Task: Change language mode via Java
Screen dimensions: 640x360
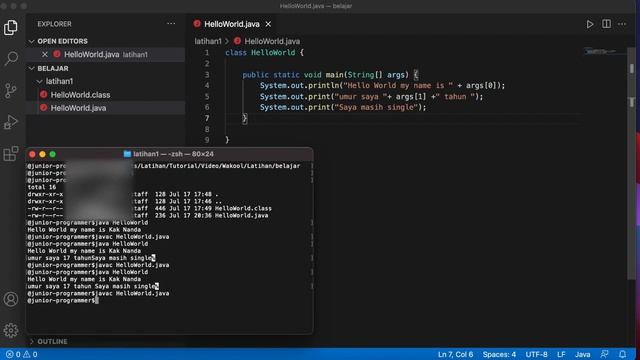Action: 582,354
